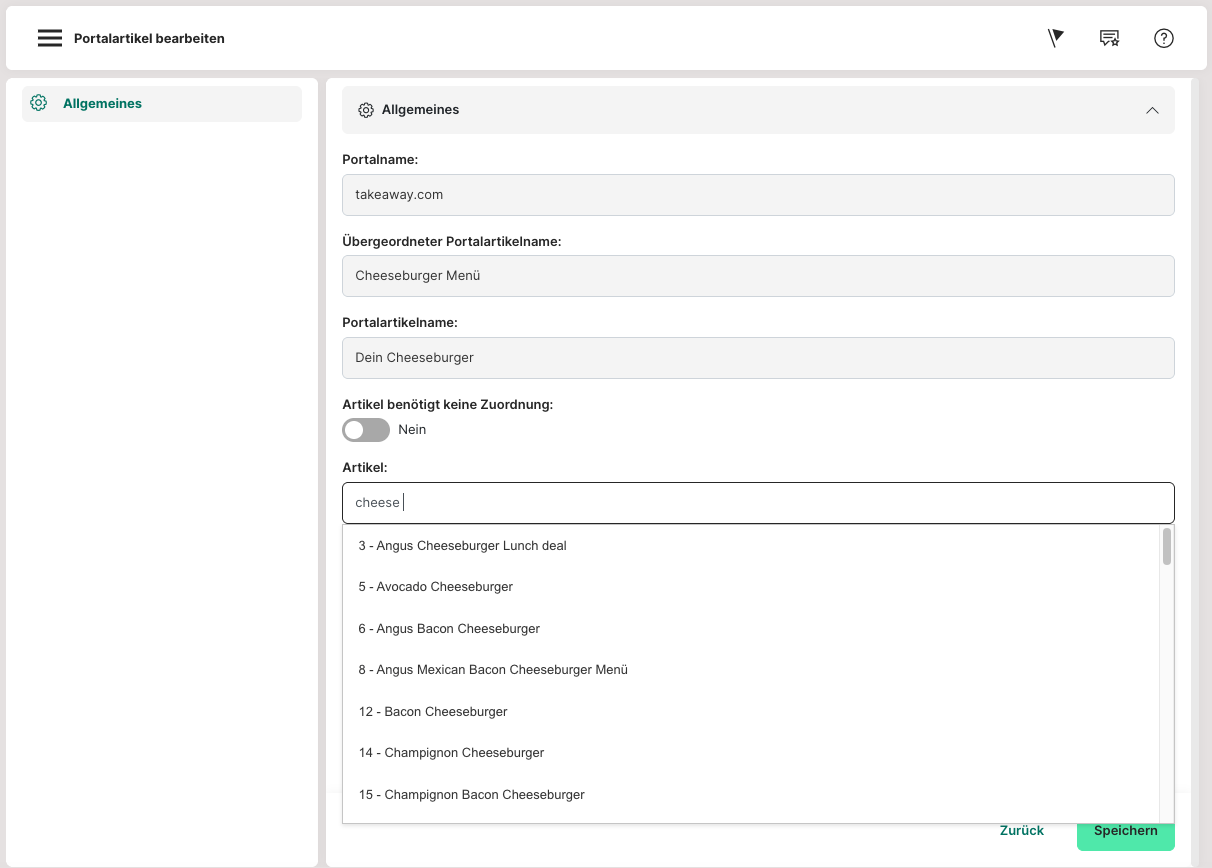Select '8 - Angus Mexican Bacon Cheeseburger Menü'
This screenshot has height=868, width=1212.
pyautogui.click(x=493, y=670)
